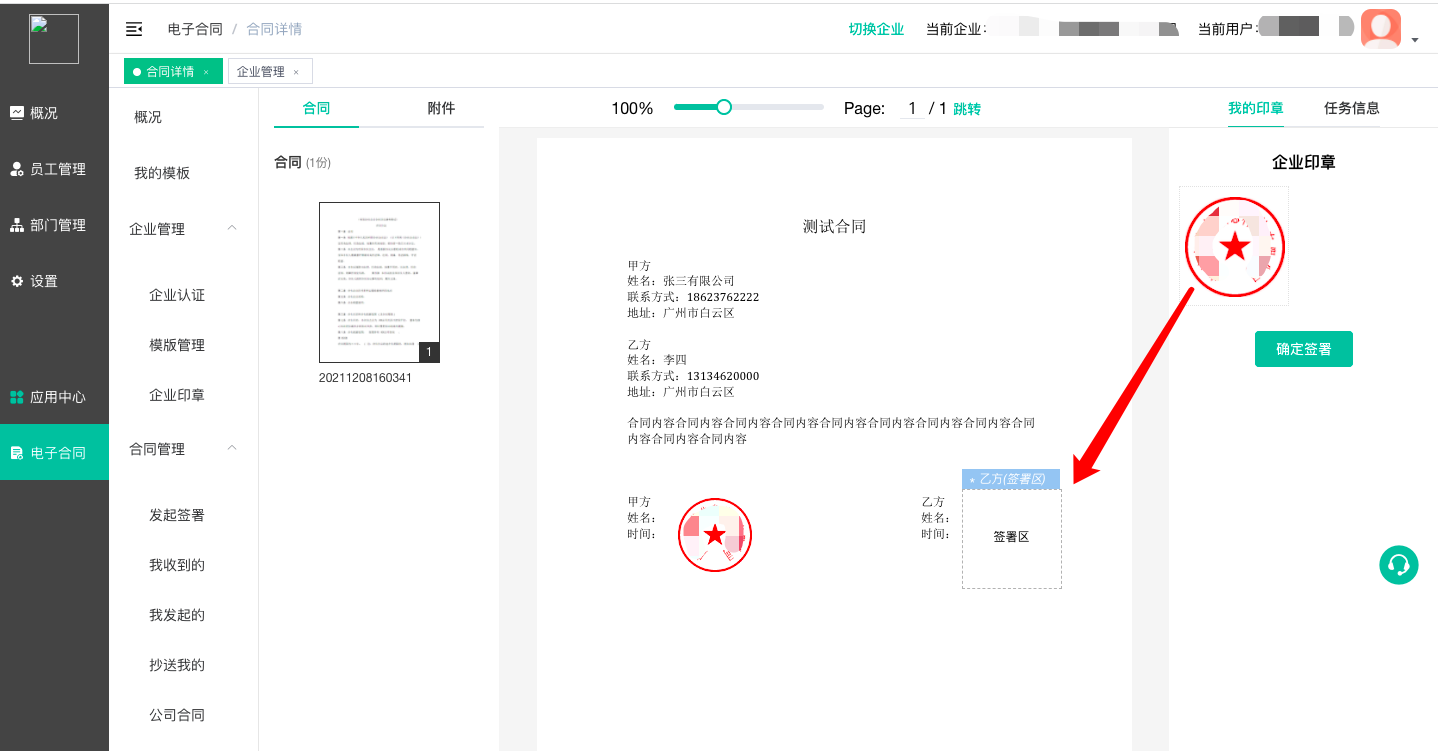The width and height of the screenshot is (1438, 751).
Task: Click the 切换企业 link
Action: point(876,29)
